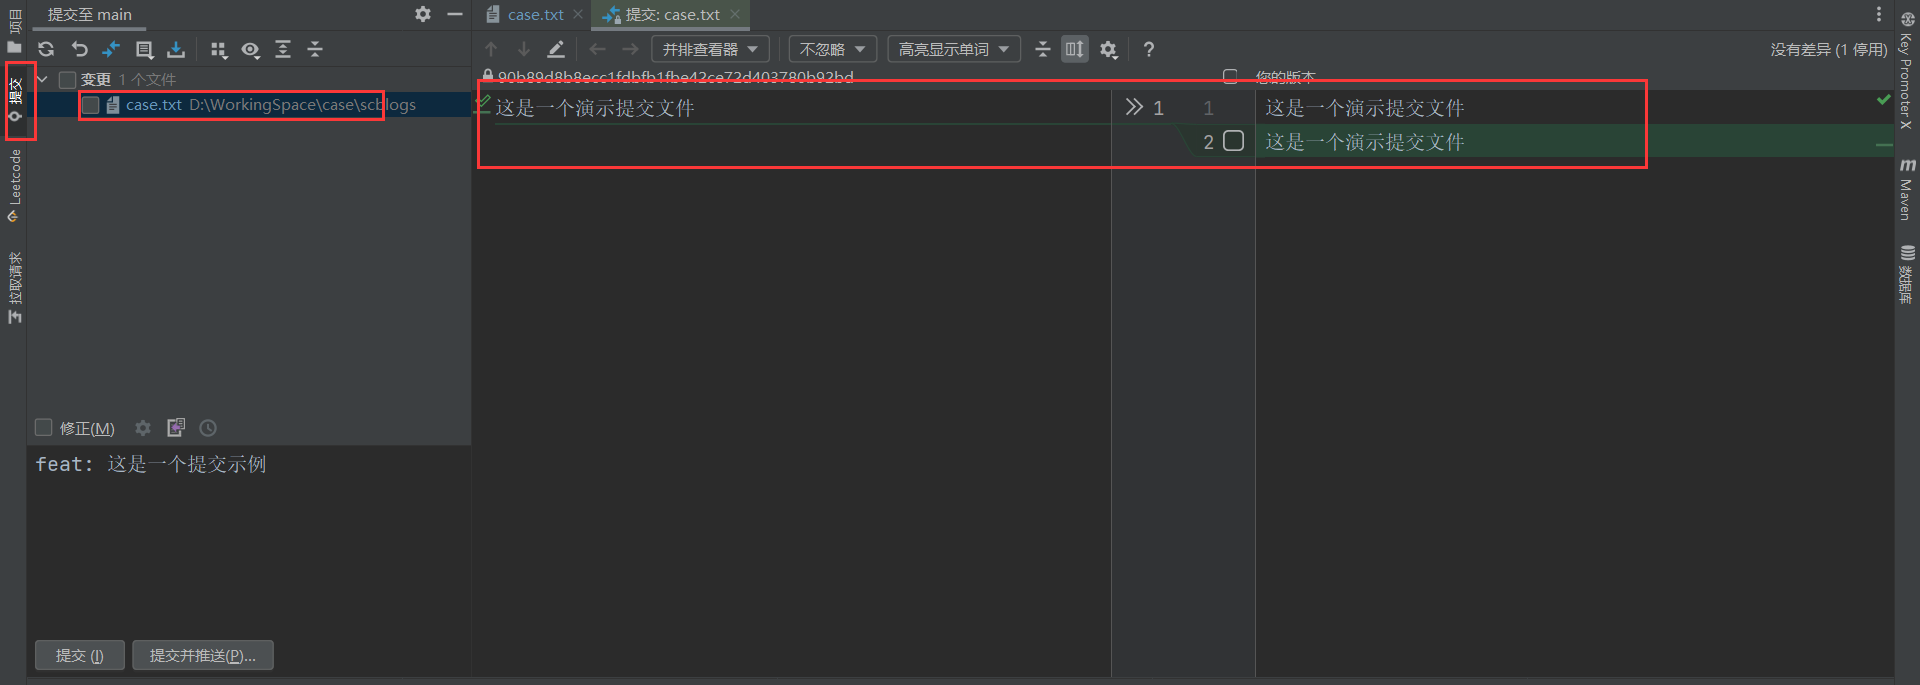
Task: Click line 1 text in left diff pane
Action: [594, 108]
